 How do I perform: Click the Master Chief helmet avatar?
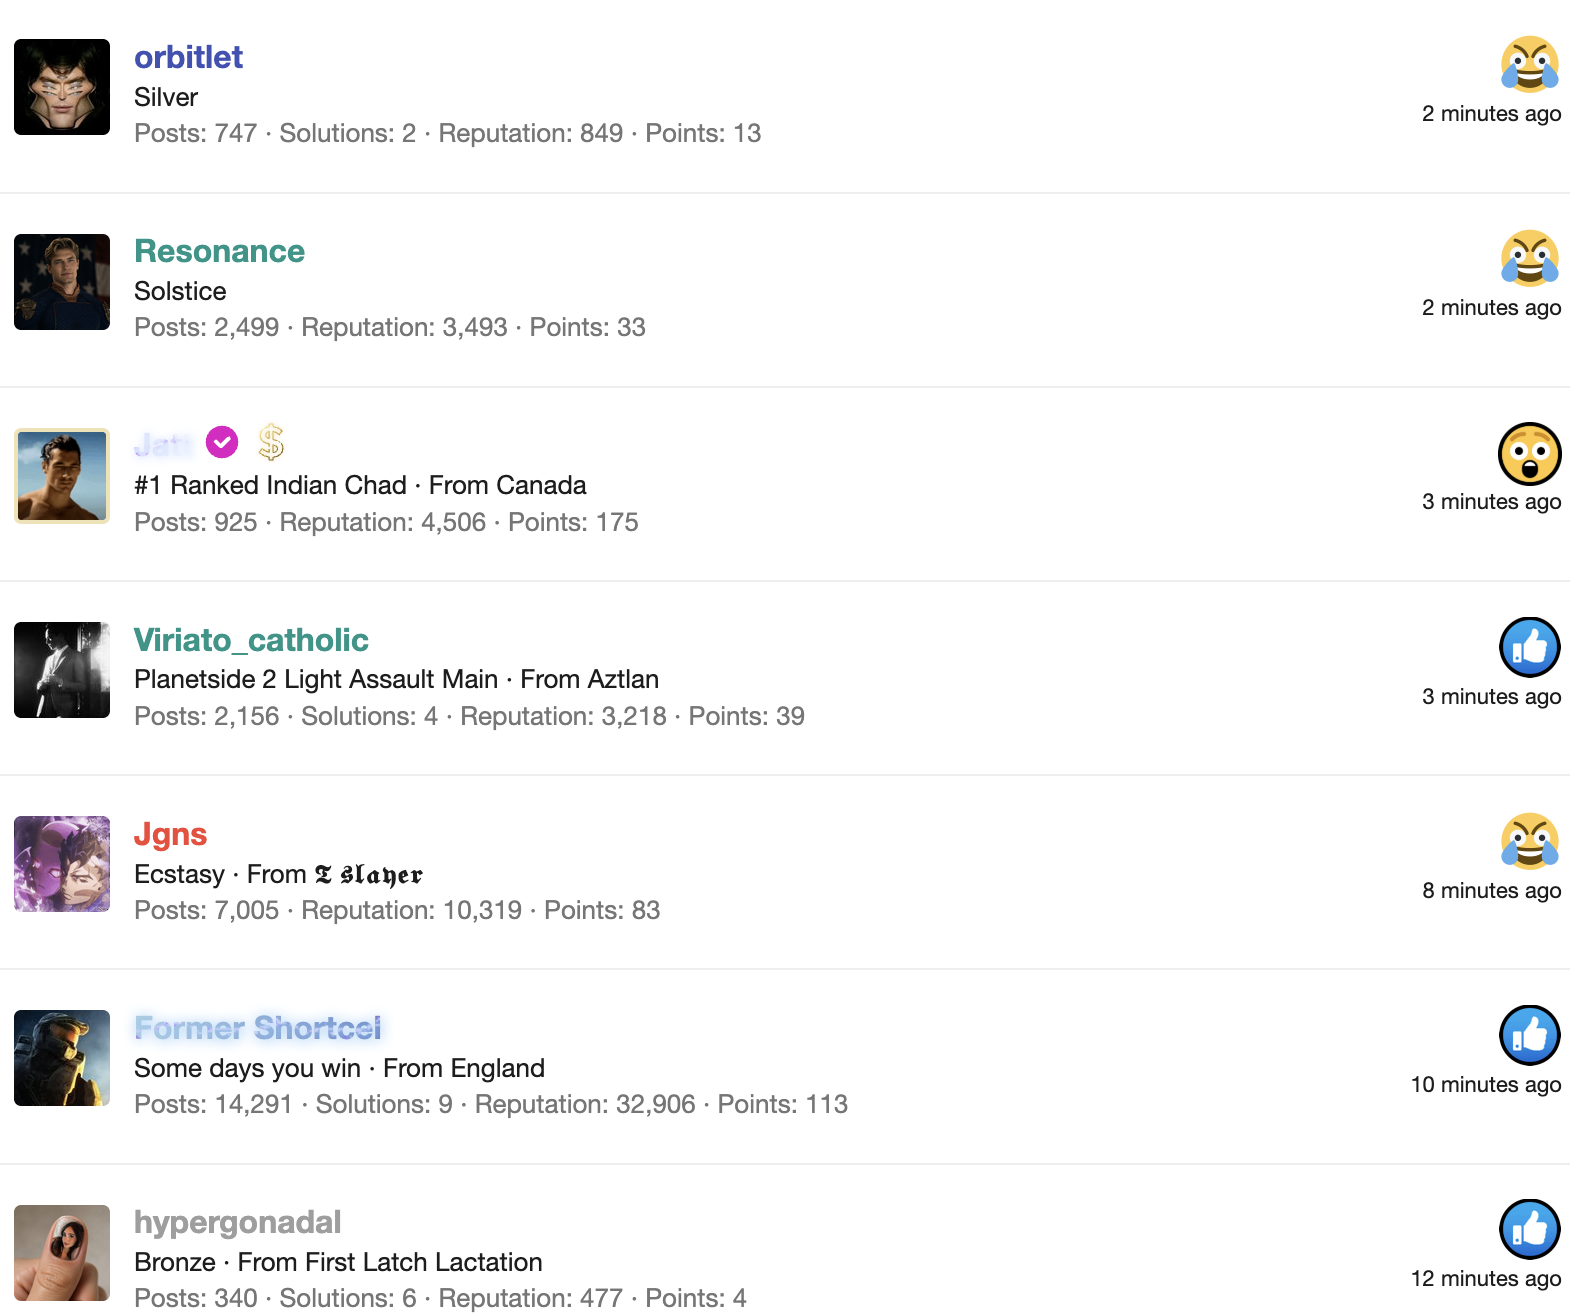pos(62,1058)
